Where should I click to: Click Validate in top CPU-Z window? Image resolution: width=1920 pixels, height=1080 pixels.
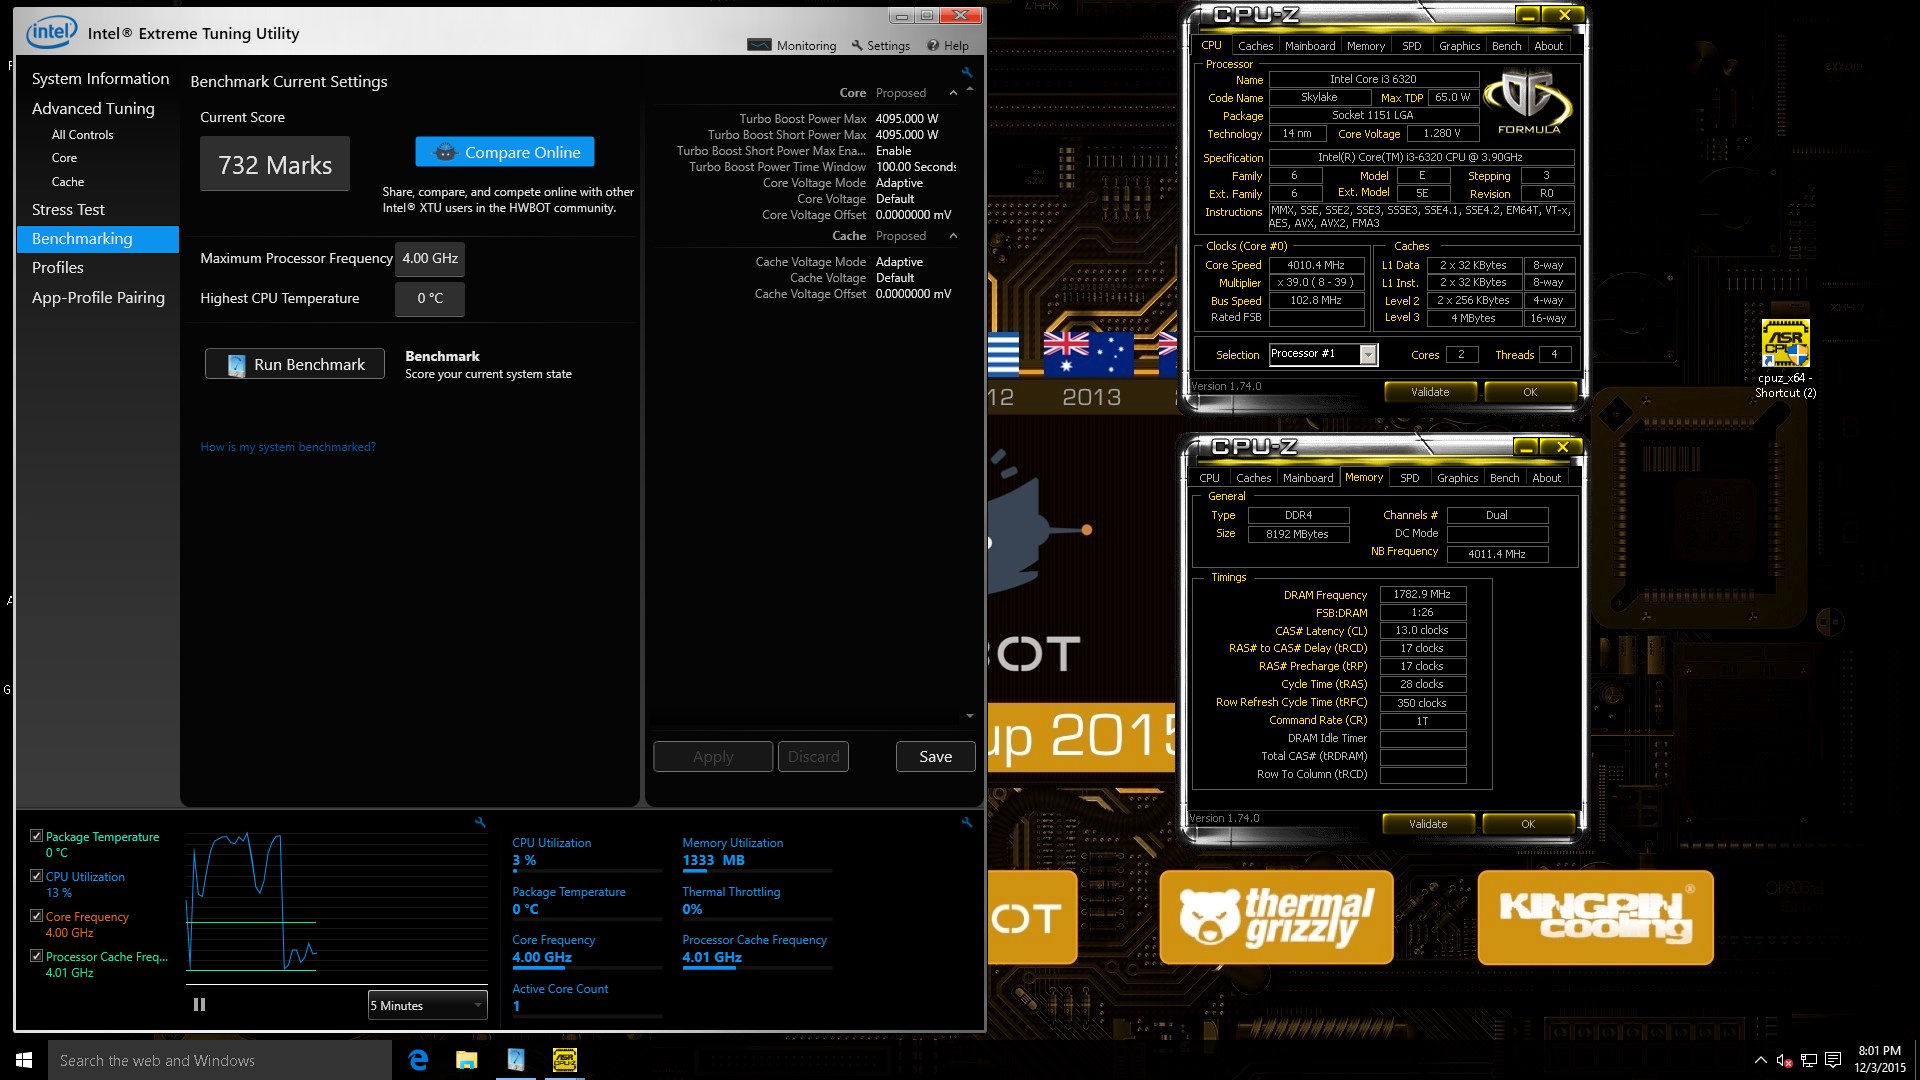pos(1430,392)
